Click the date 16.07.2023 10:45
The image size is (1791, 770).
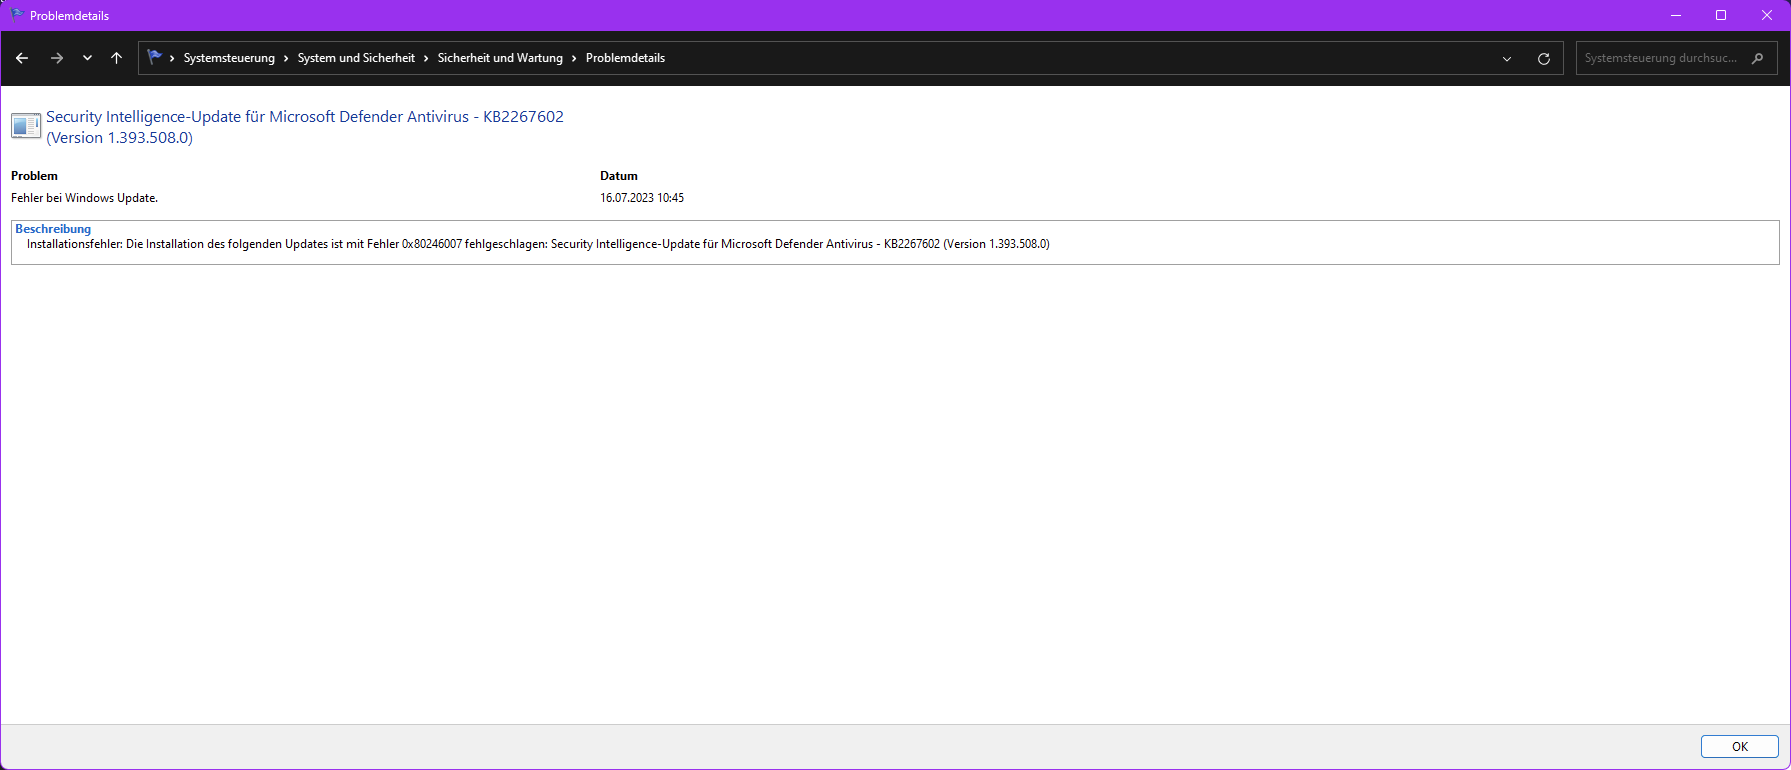pyautogui.click(x=642, y=198)
